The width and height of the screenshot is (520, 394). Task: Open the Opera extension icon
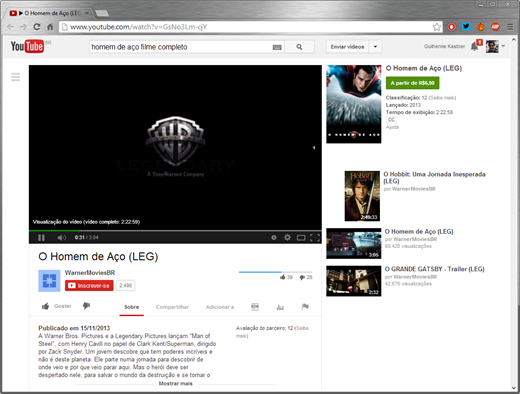[x=451, y=27]
